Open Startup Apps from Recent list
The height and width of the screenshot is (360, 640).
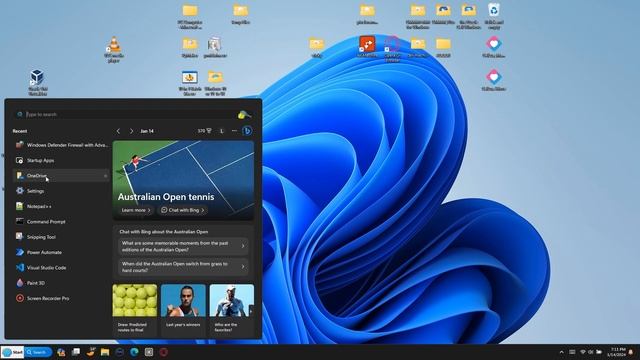61,160
